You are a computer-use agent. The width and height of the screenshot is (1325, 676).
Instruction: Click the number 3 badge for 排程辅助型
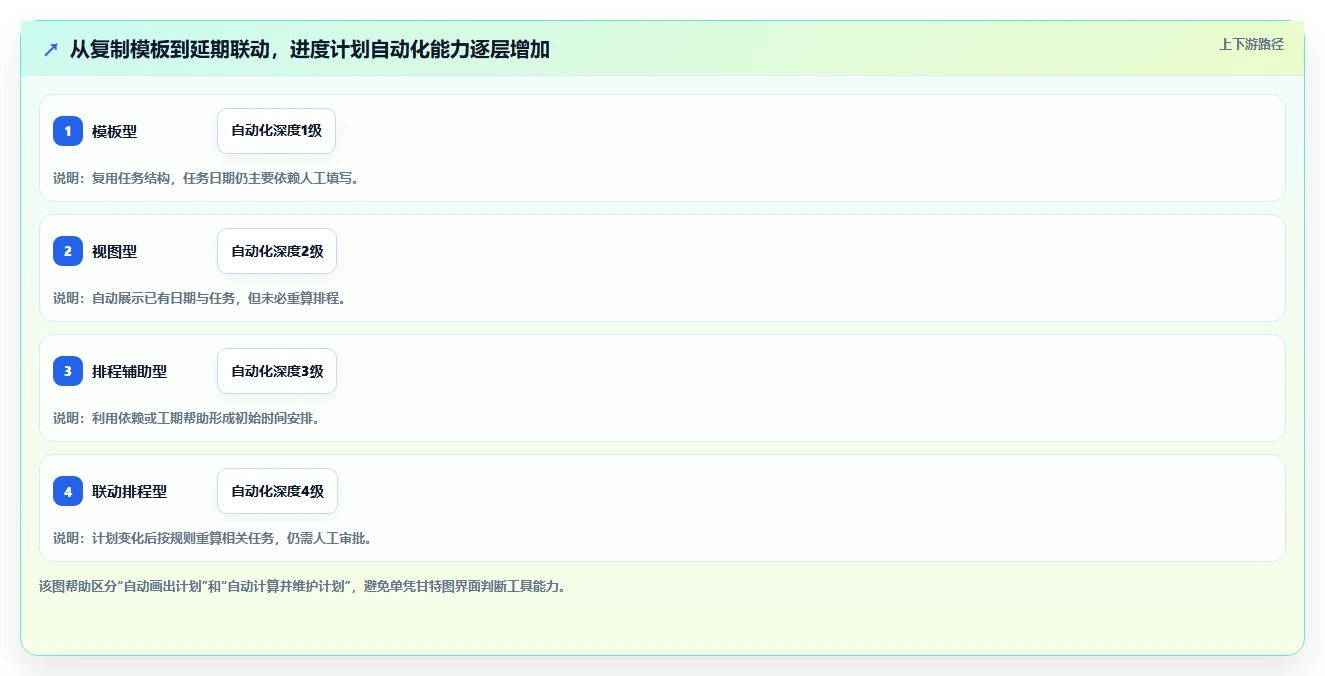[68, 371]
